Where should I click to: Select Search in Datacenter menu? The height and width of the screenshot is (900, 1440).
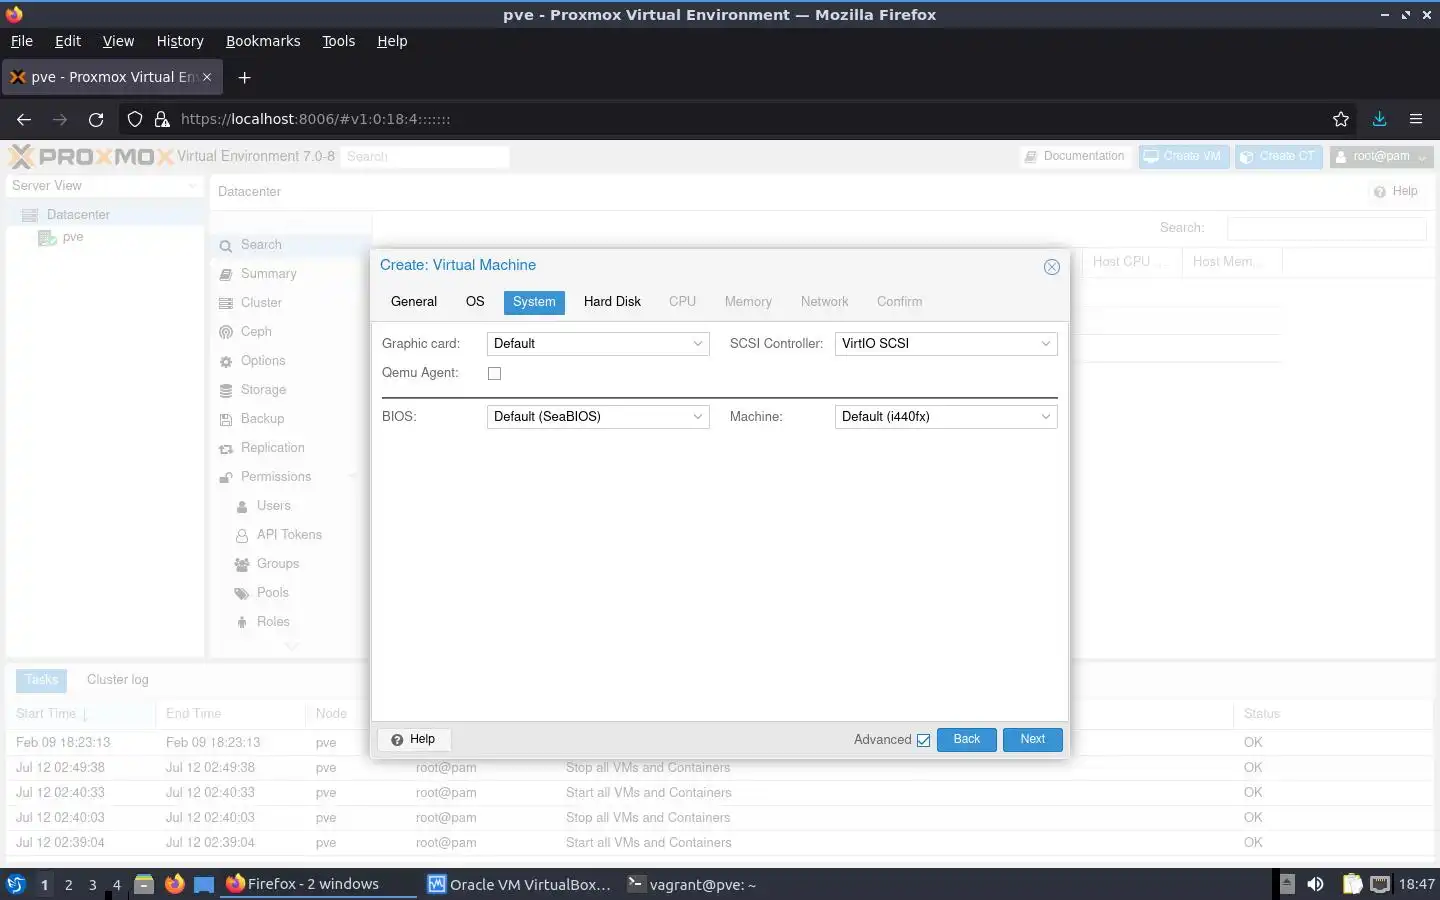[261, 245]
